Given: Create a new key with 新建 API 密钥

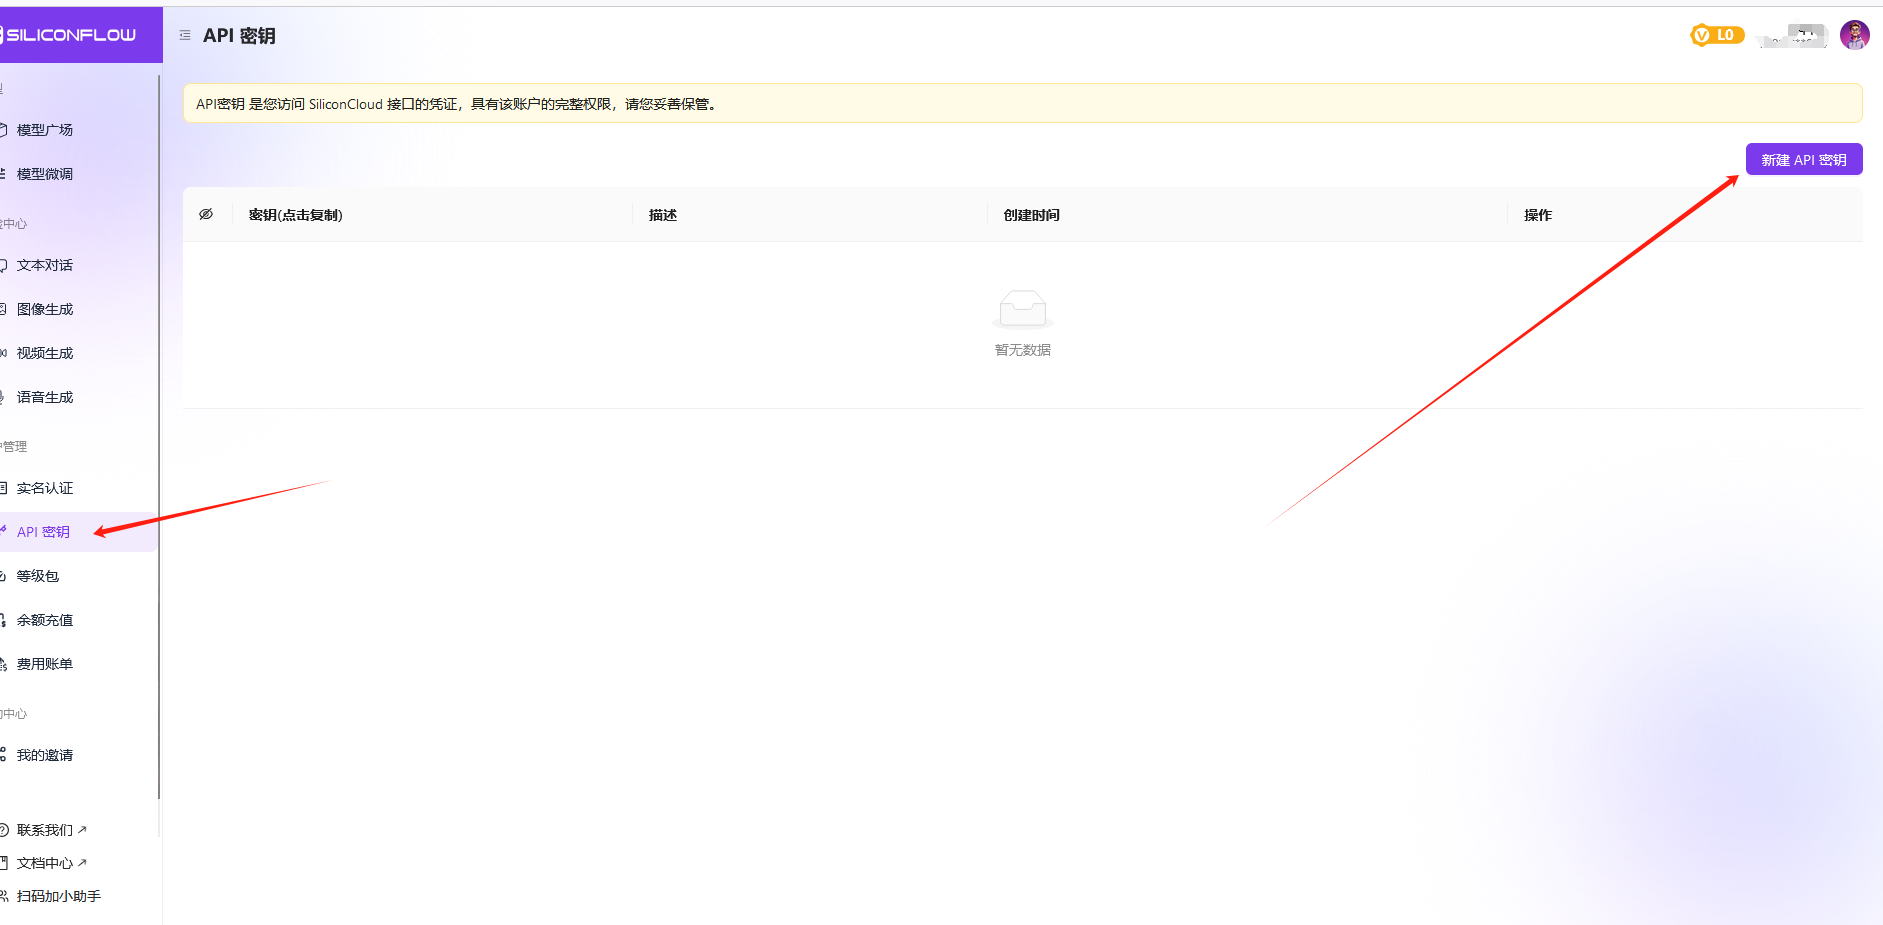Looking at the screenshot, I should tap(1804, 160).
